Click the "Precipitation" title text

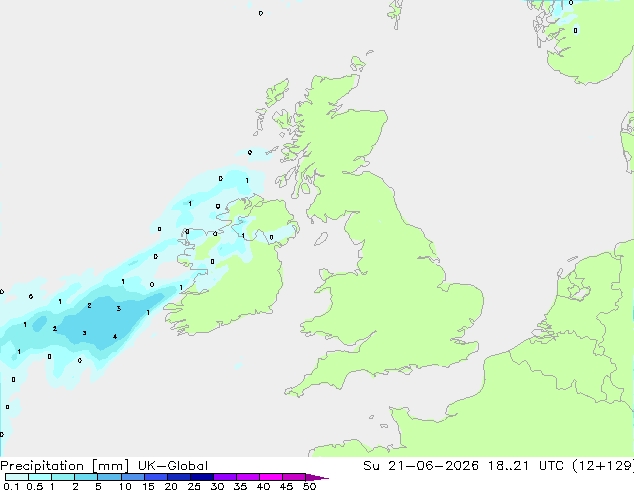pyautogui.click(x=42, y=466)
